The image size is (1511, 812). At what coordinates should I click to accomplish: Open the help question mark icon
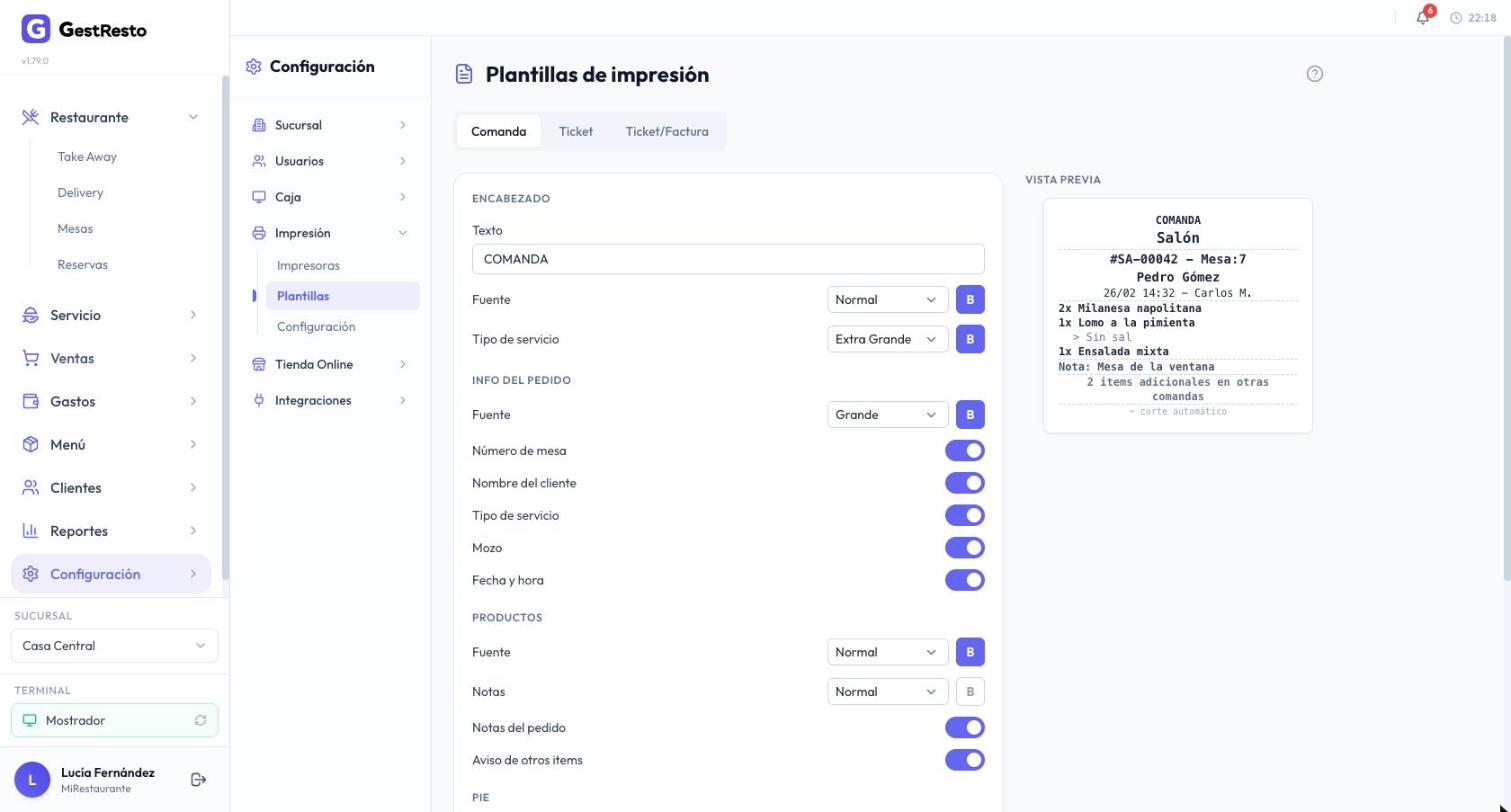[x=1315, y=74]
